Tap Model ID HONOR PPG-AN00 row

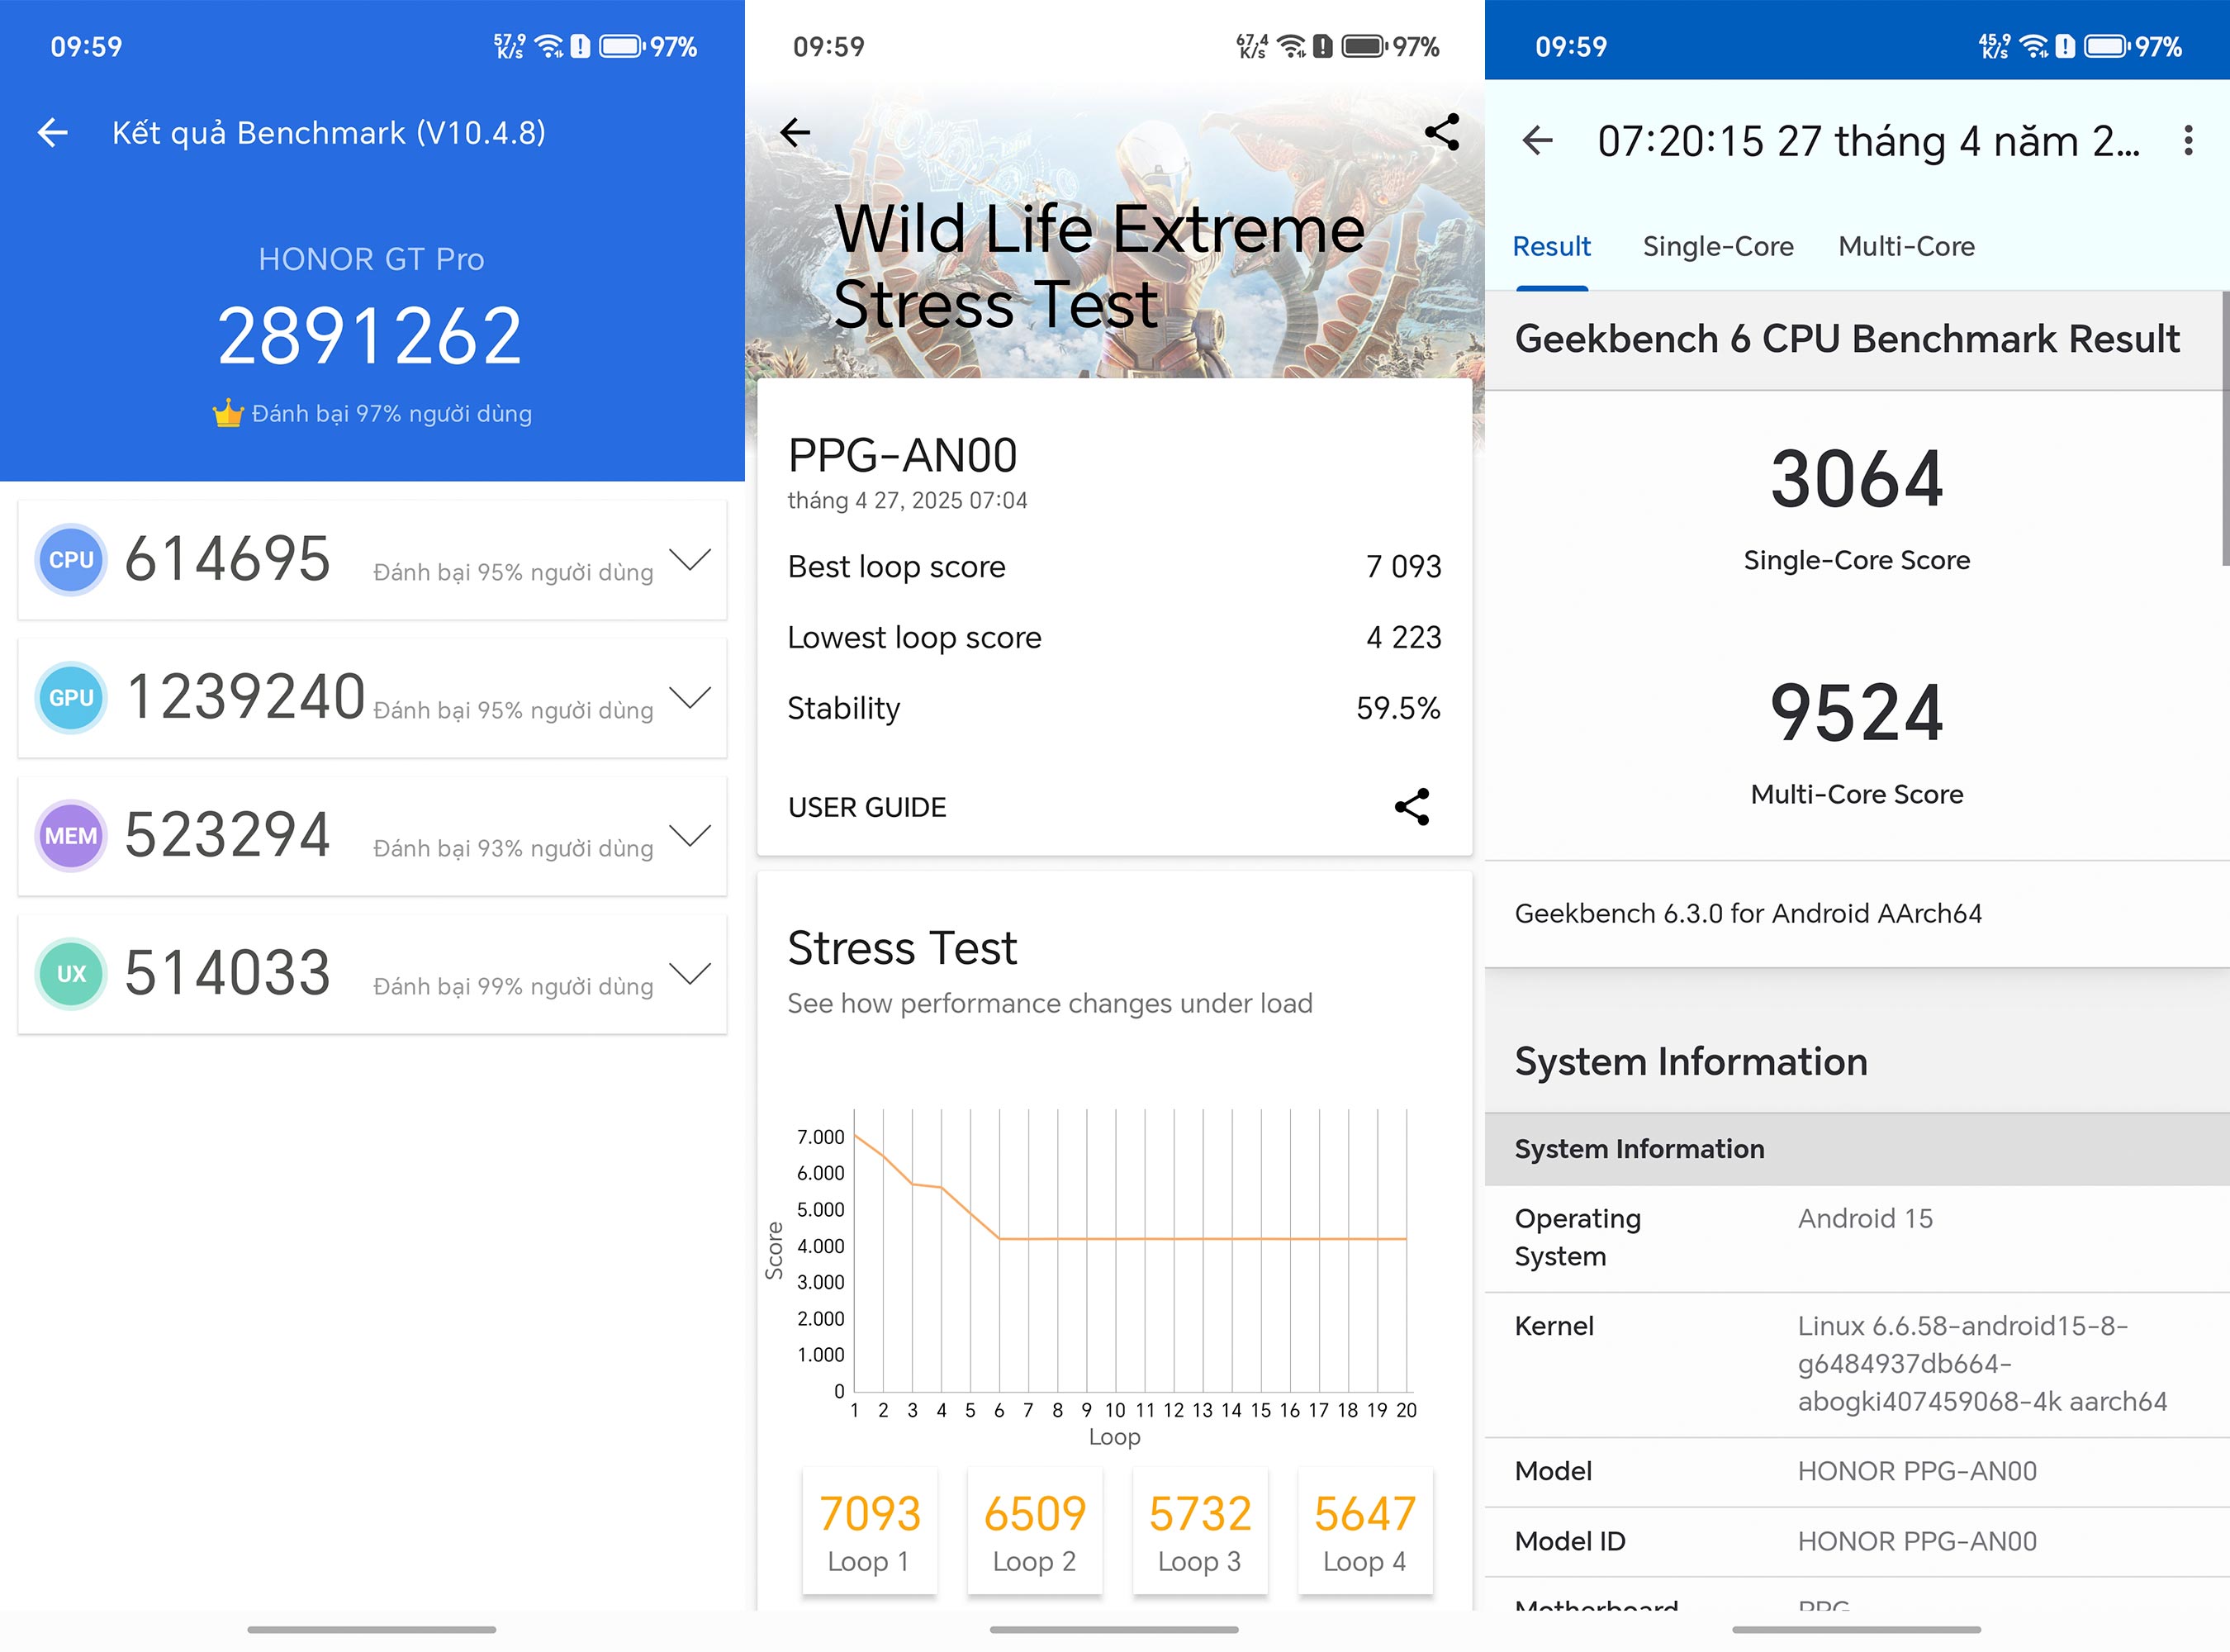pyautogui.click(x=1857, y=1542)
